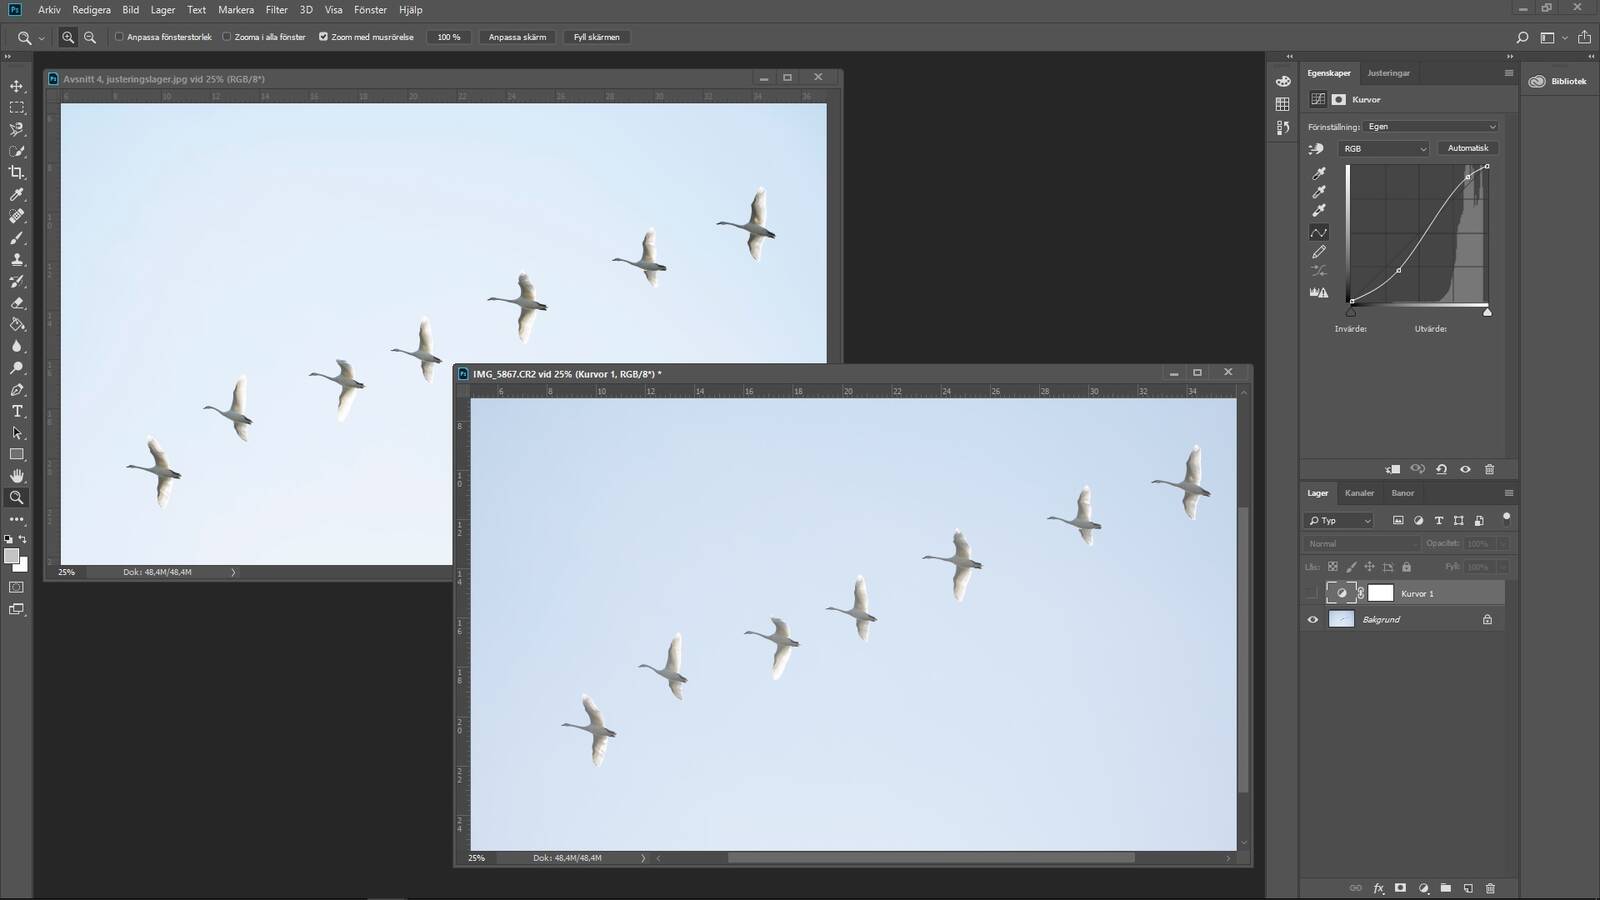The width and height of the screenshot is (1600, 900).
Task: Select the Kurvor 1 layer mask thumbnail
Action: click(1380, 593)
